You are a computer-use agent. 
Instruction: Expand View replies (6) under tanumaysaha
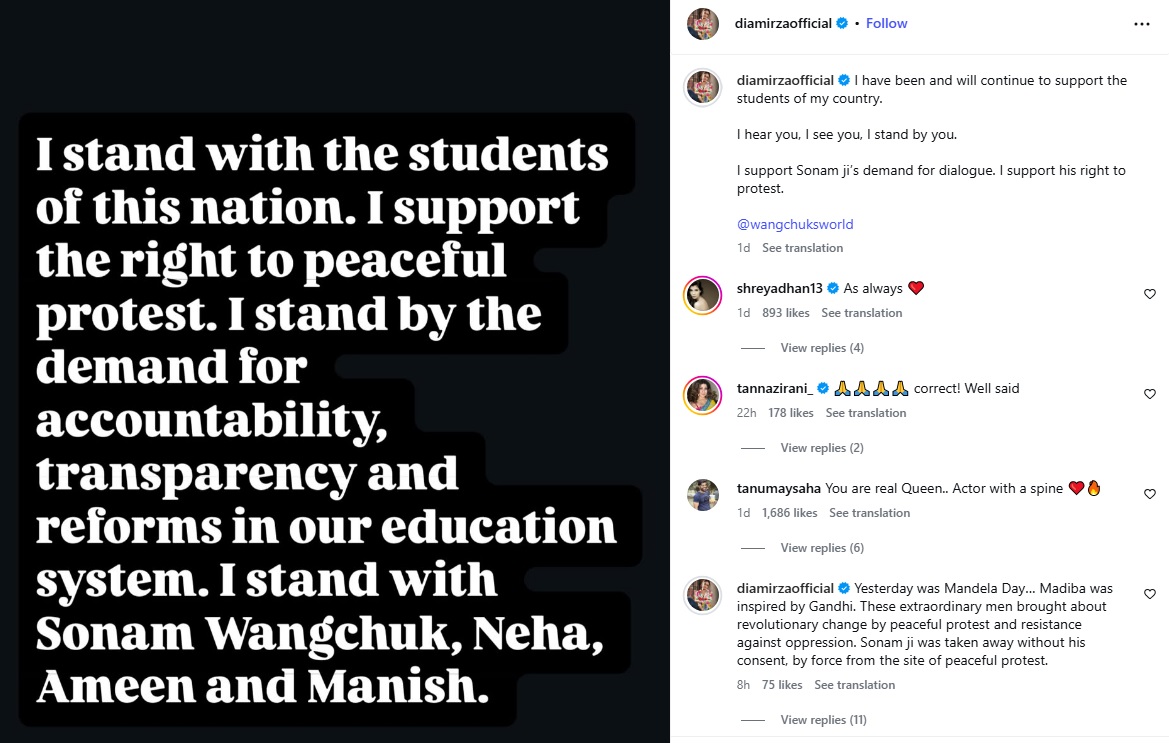coord(822,548)
